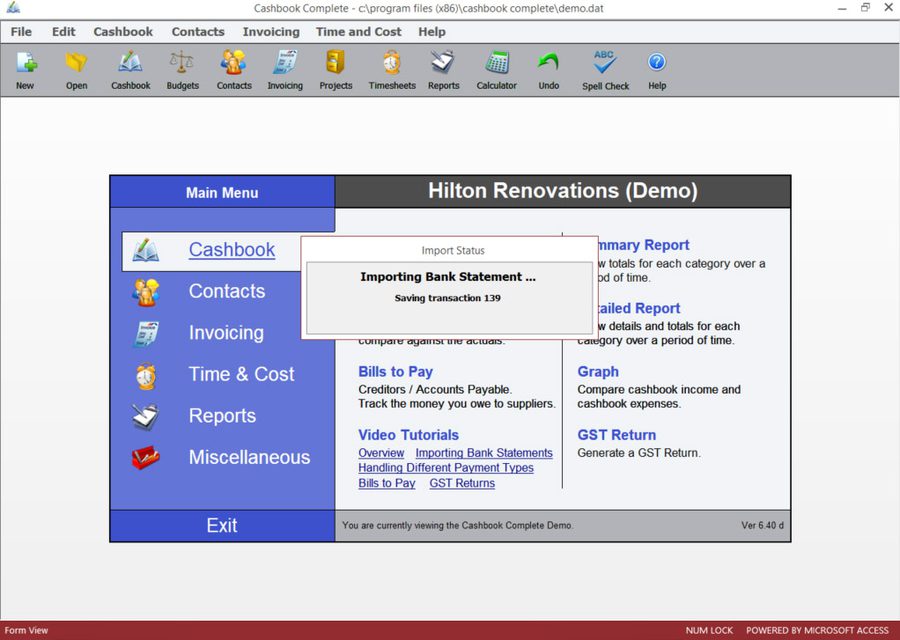Open the Edit menu
900x640 pixels.
coord(63,32)
